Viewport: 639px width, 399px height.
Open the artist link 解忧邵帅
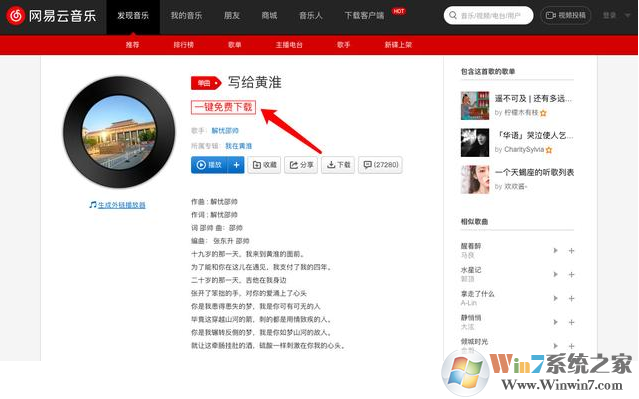(x=225, y=131)
